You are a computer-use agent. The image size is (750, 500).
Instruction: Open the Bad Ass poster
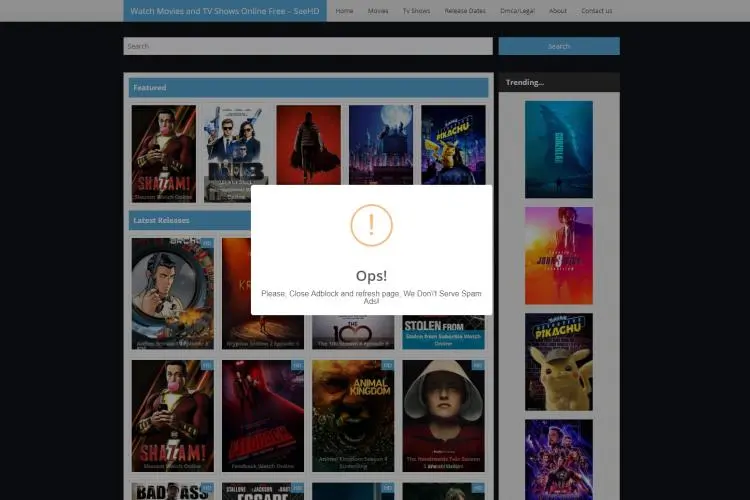(173, 491)
